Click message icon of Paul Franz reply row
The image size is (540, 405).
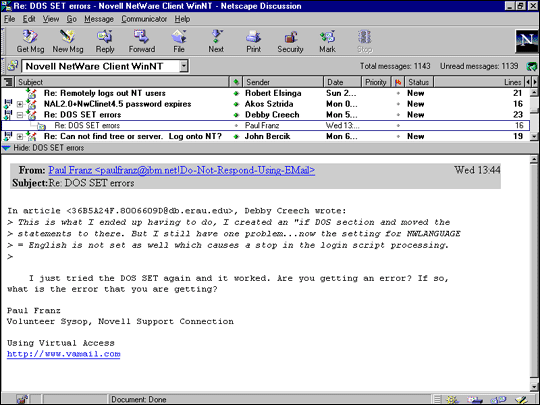coord(41,126)
